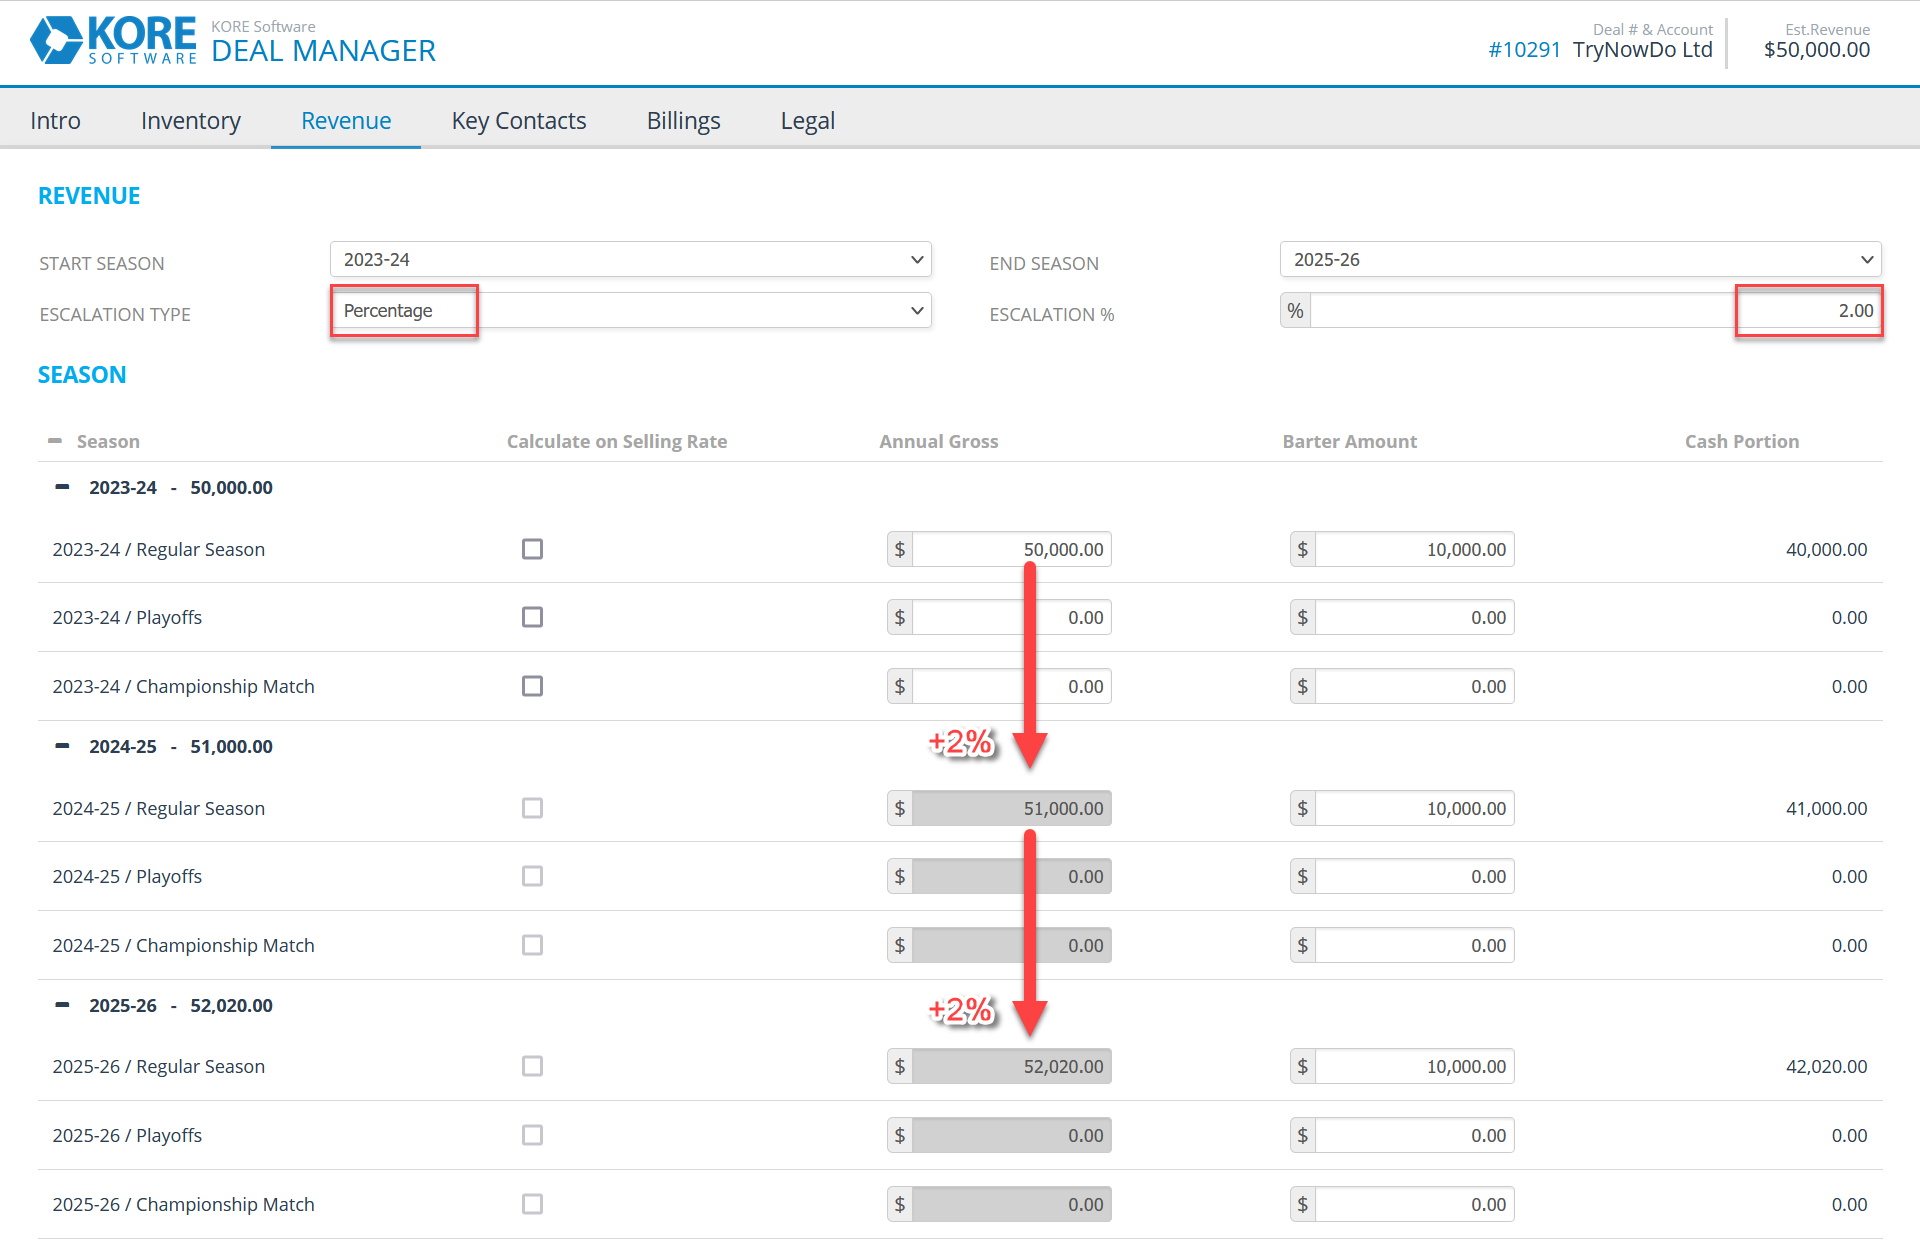Click the Barter Amount column header
Image resolution: width=1920 pixels, height=1249 pixels.
[x=1349, y=441]
